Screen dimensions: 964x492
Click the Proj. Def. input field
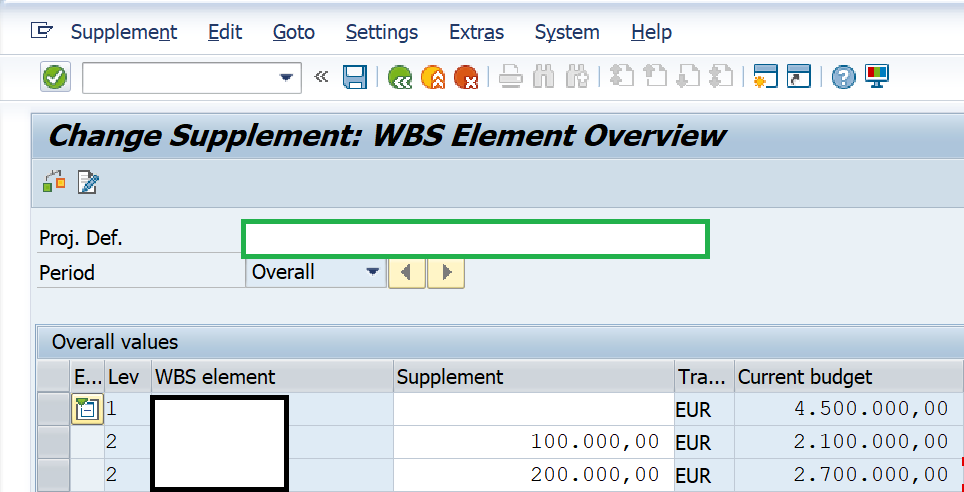click(475, 239)
